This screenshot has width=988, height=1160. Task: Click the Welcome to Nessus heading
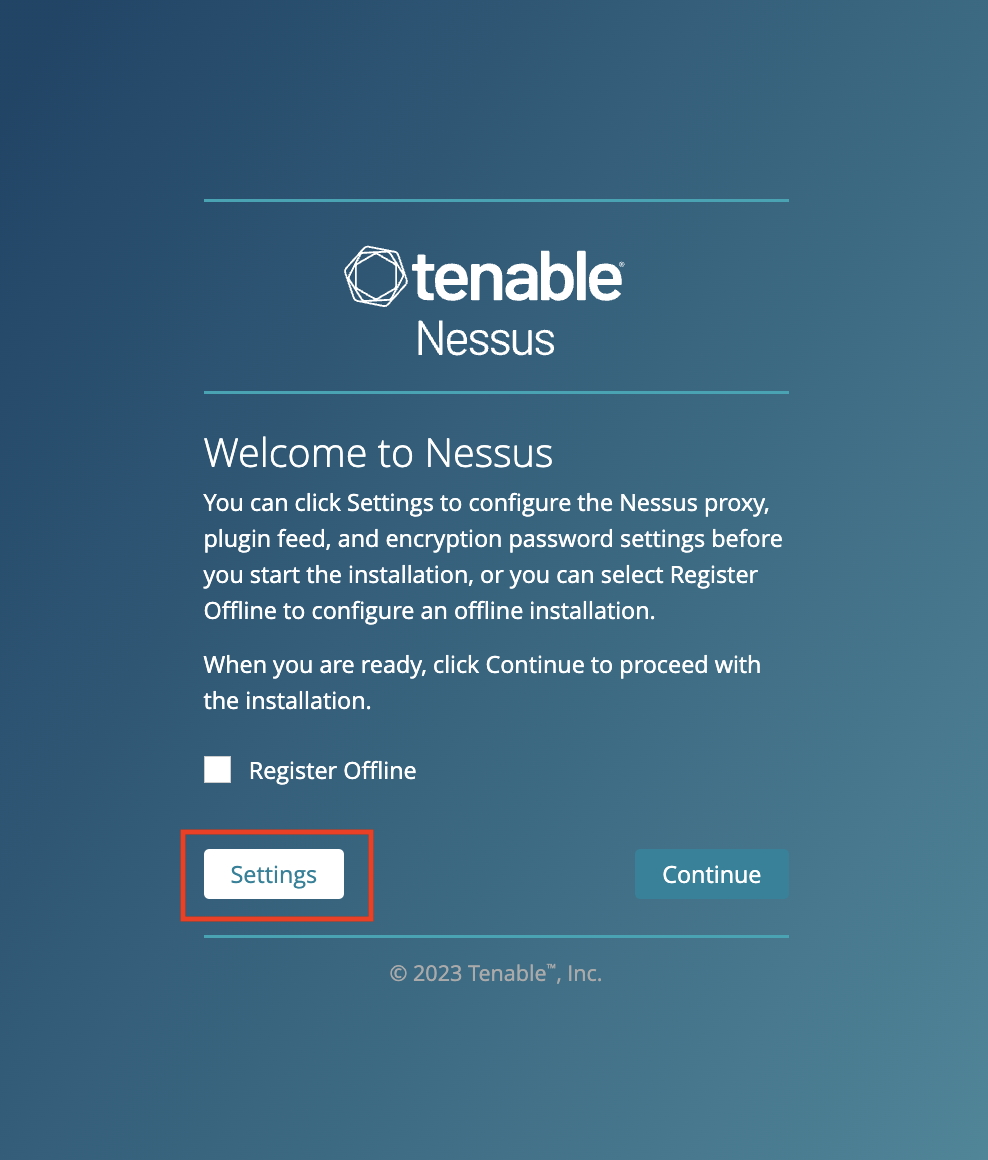point(378,453)
